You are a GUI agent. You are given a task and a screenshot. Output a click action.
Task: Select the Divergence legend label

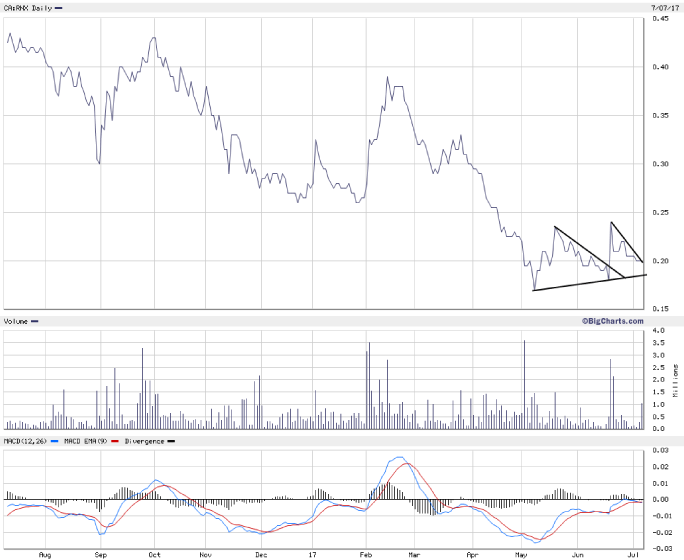click(x=146, y=440)
